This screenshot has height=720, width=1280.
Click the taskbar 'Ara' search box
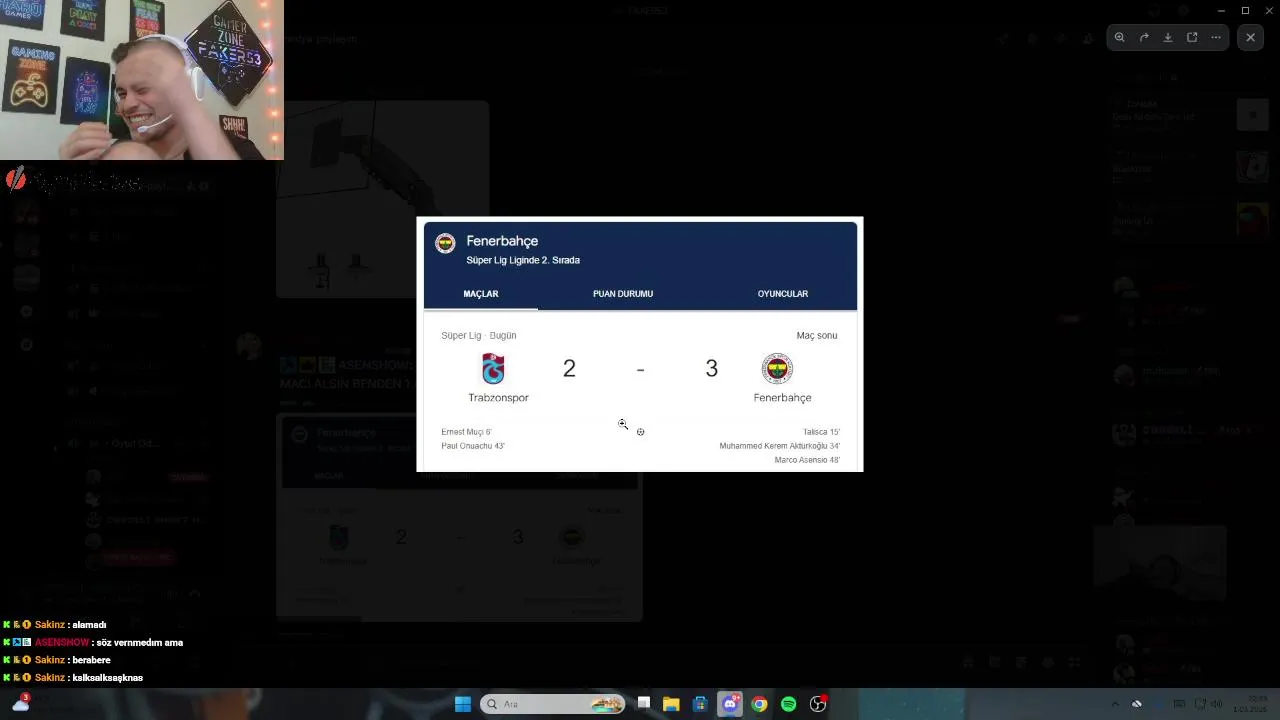point(553,704)
